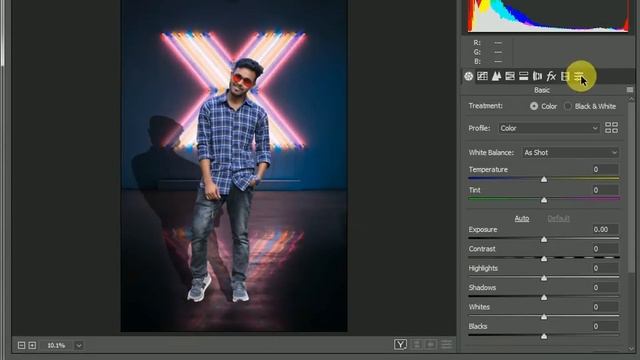
Task: Click the Temperature value field
Action: point(605,169)
